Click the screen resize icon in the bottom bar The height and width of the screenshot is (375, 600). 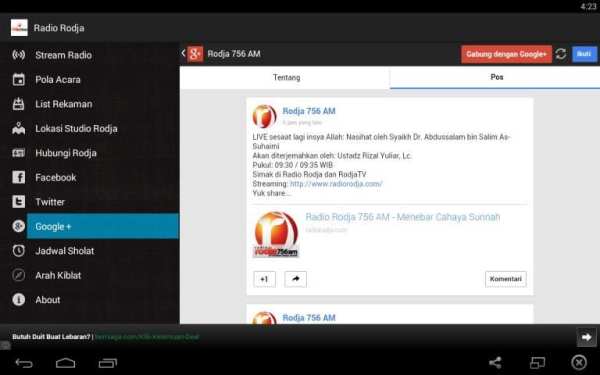(537, 362)
